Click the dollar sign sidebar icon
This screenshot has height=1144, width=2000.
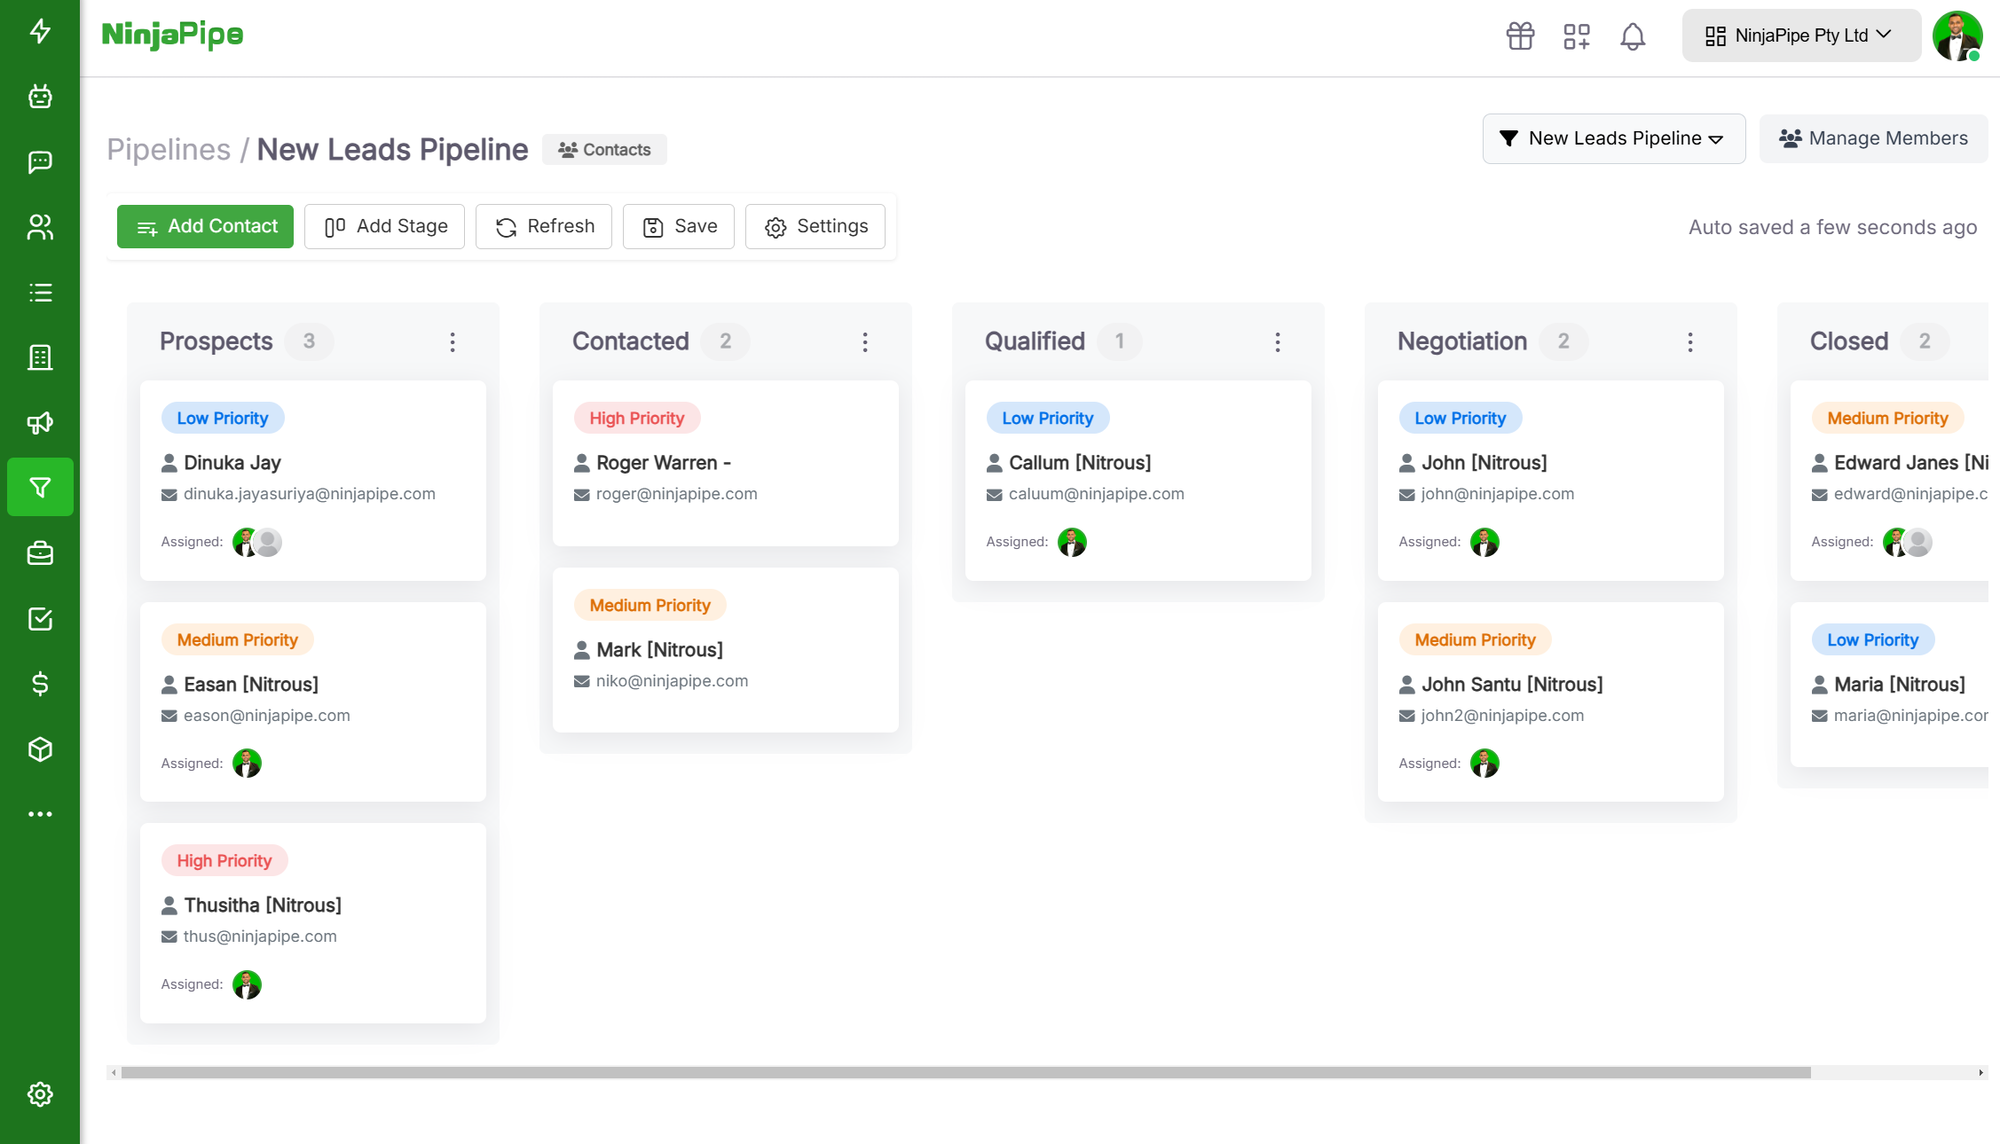40,683
